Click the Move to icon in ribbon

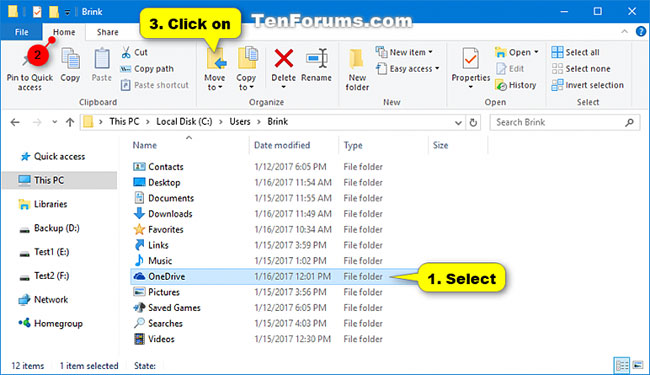216,58
